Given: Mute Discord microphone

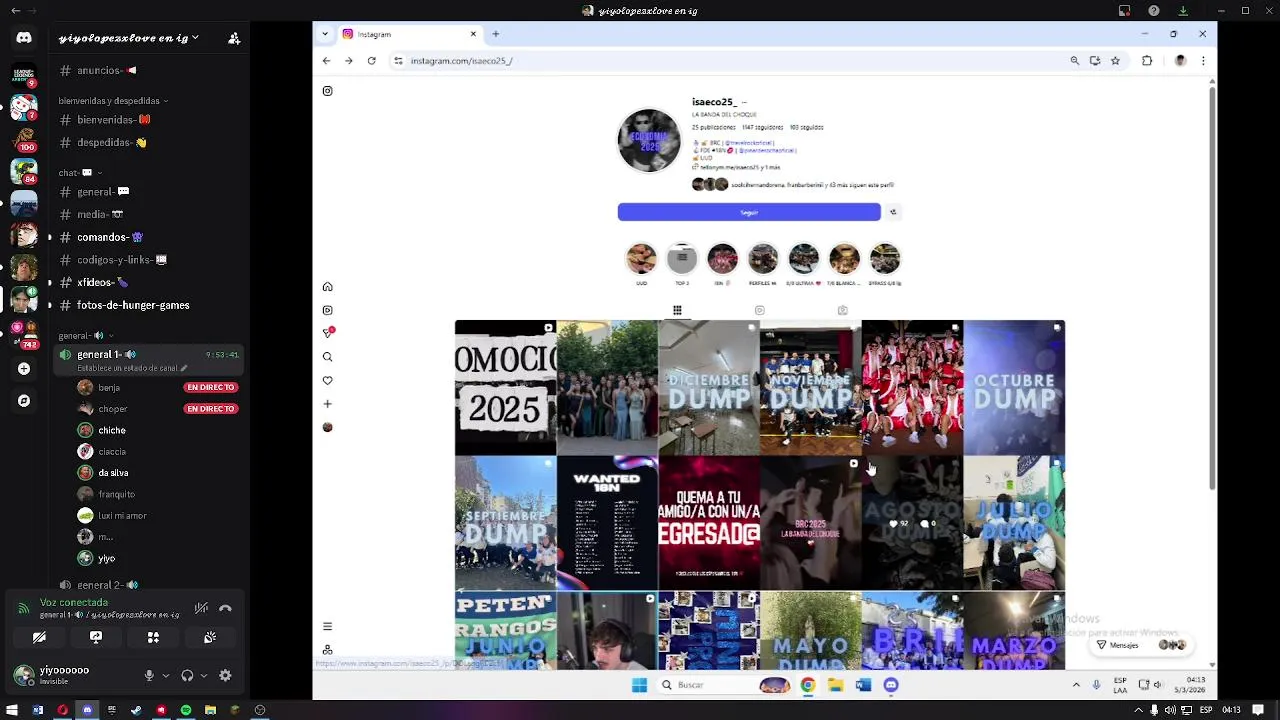Looking at the screenshot, I should coord(149,675).
